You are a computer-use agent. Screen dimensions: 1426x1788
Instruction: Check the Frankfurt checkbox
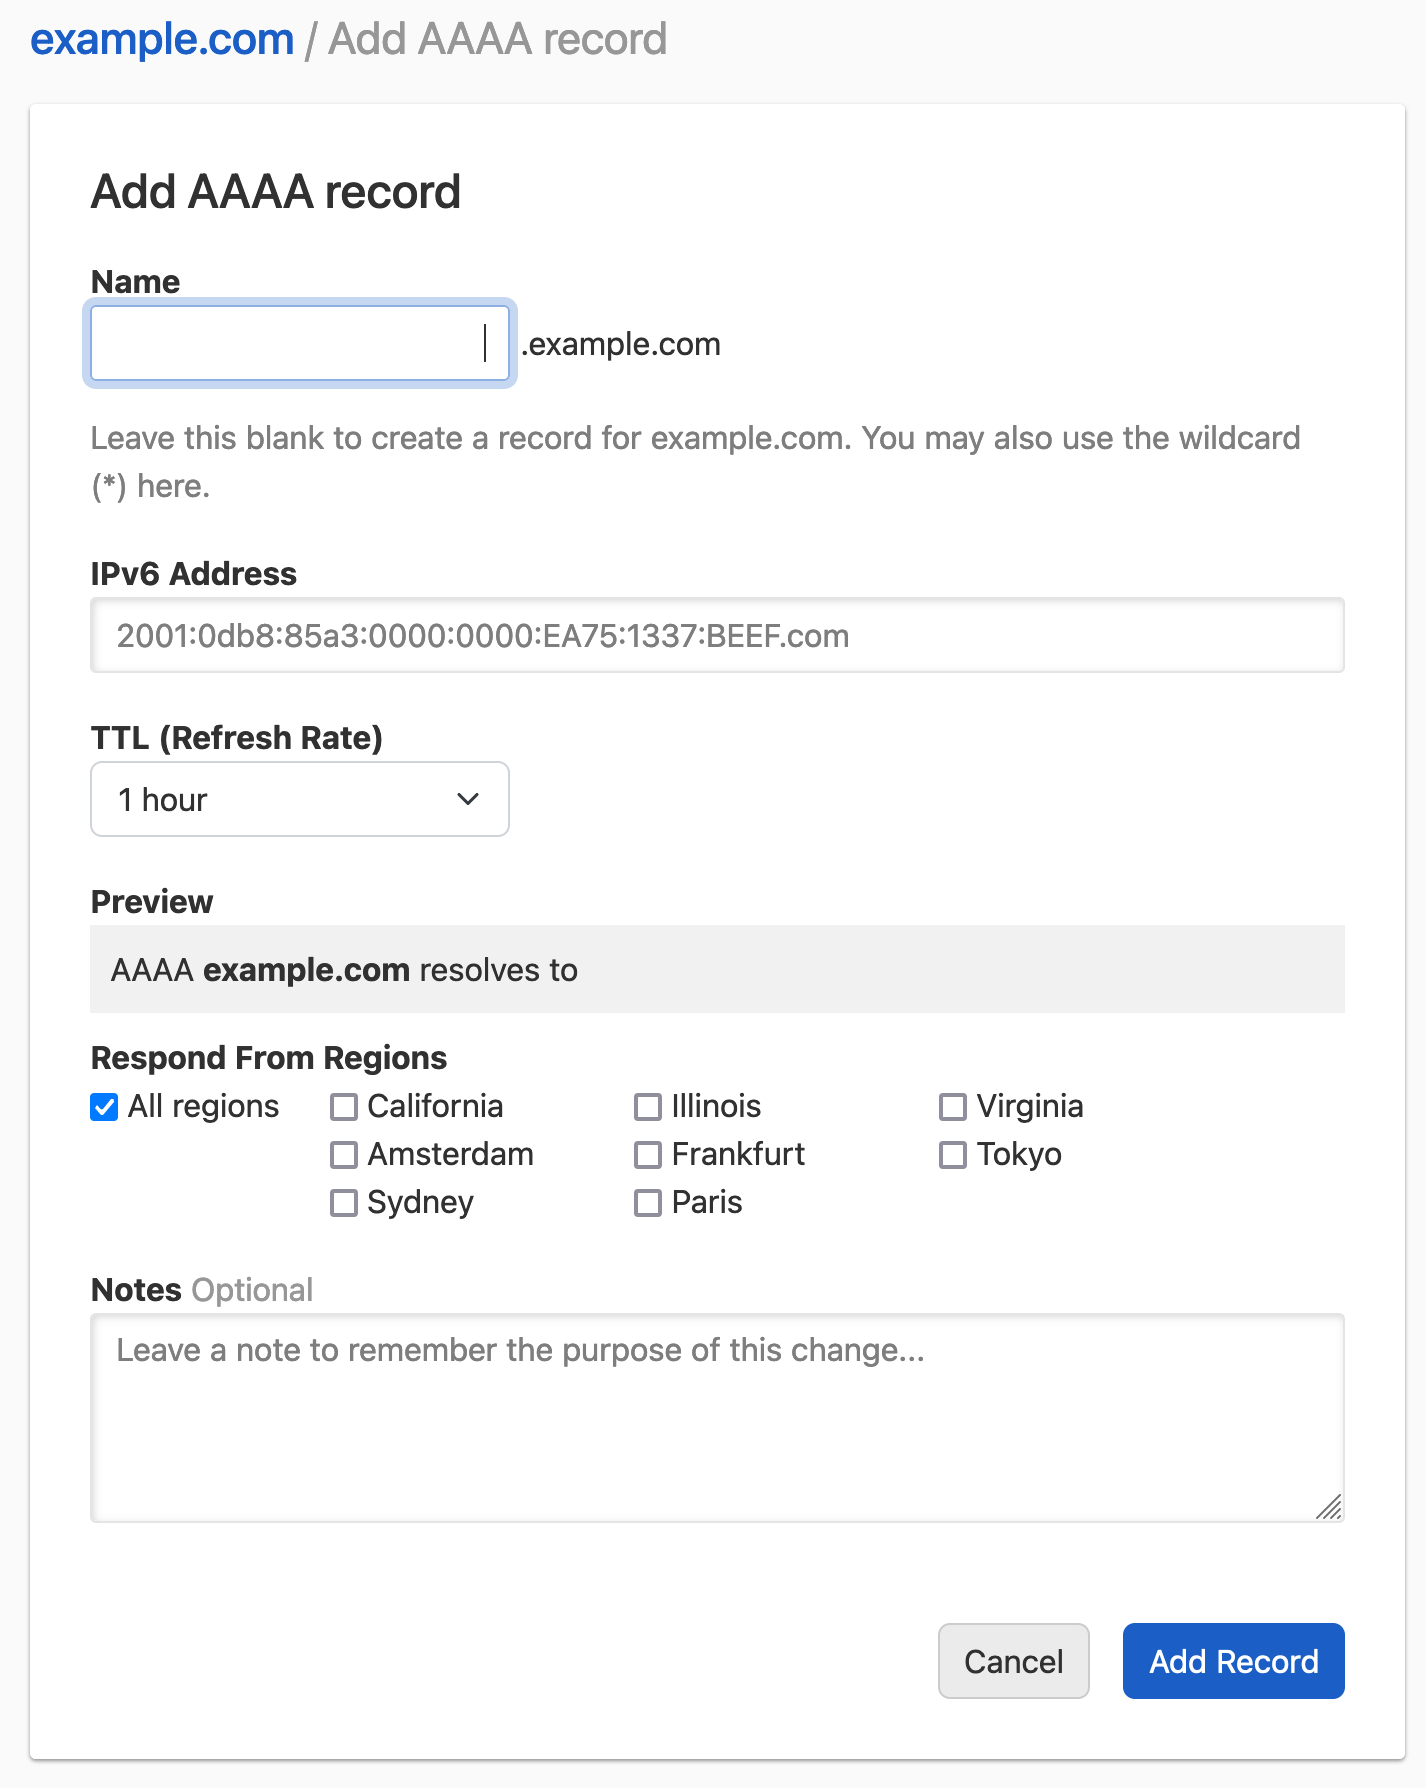[647, 1154]
